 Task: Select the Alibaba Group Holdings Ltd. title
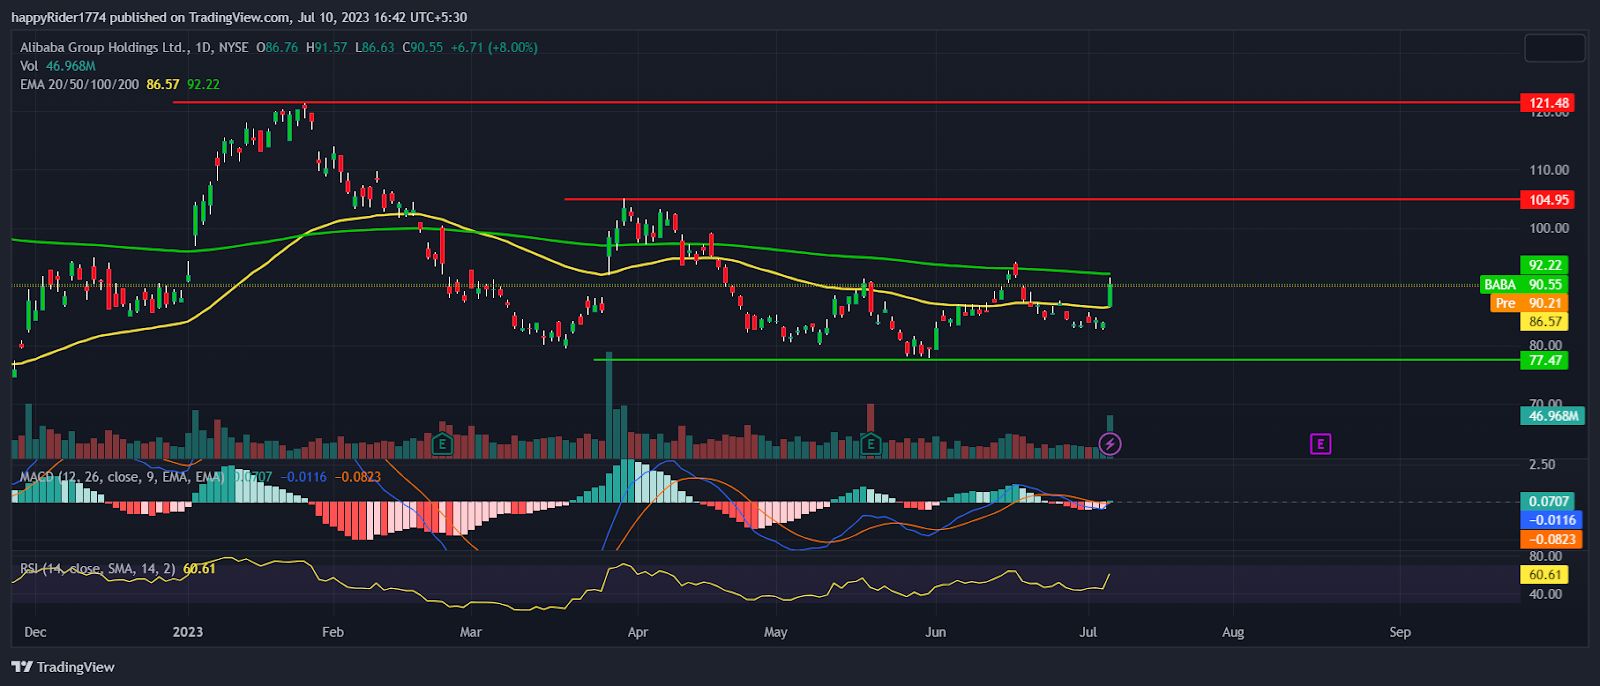[103, 47]
